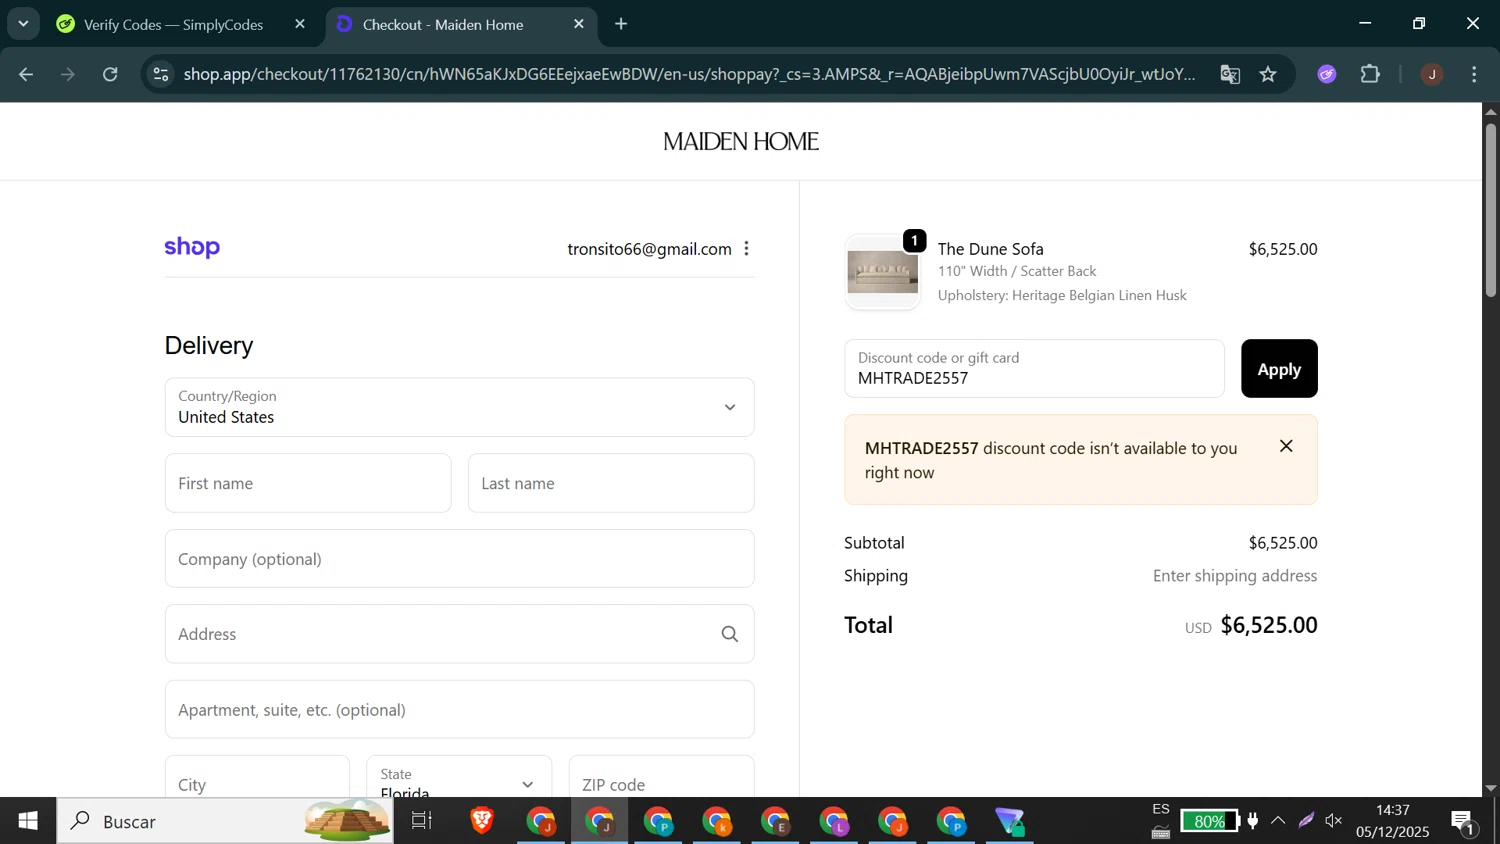The image size is (1500, 844).
Task: Focus the Last name field
Action: pyautogui.click(x=611, y=483)
